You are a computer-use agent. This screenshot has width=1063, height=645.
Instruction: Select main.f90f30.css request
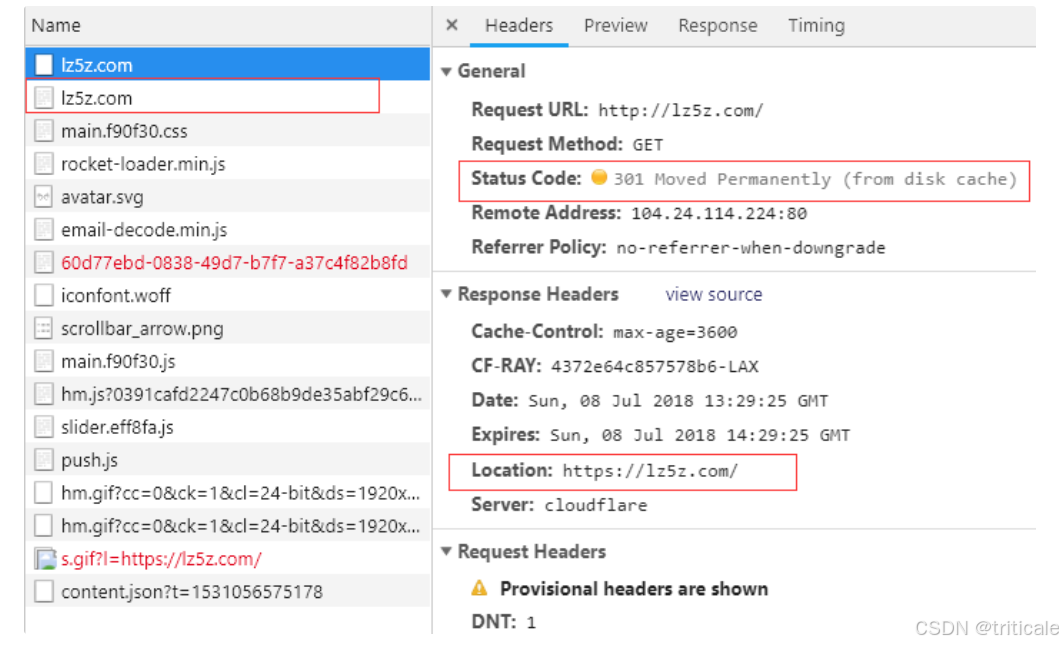point(228,130)
